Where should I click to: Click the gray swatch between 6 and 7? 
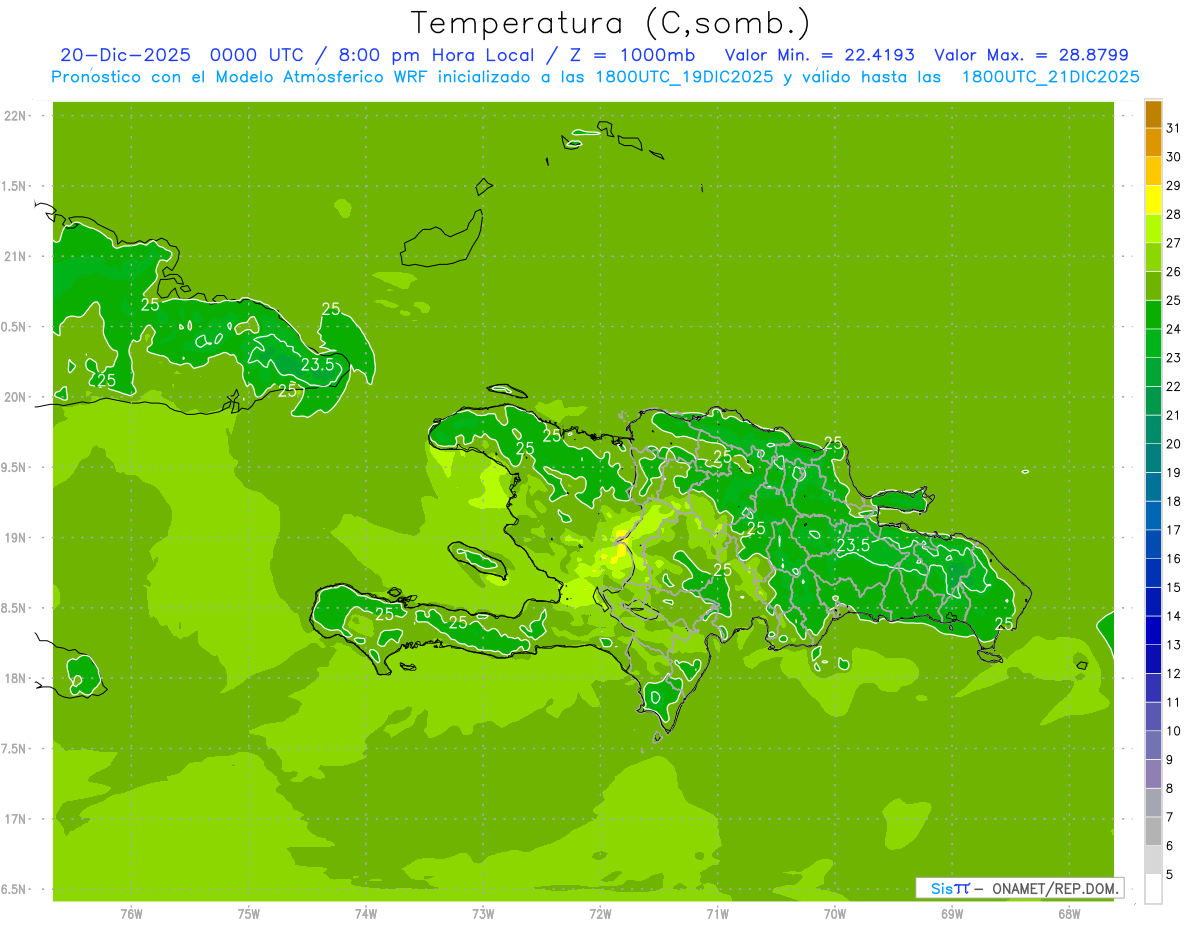pyautogui.click(x=1153, y=832)
